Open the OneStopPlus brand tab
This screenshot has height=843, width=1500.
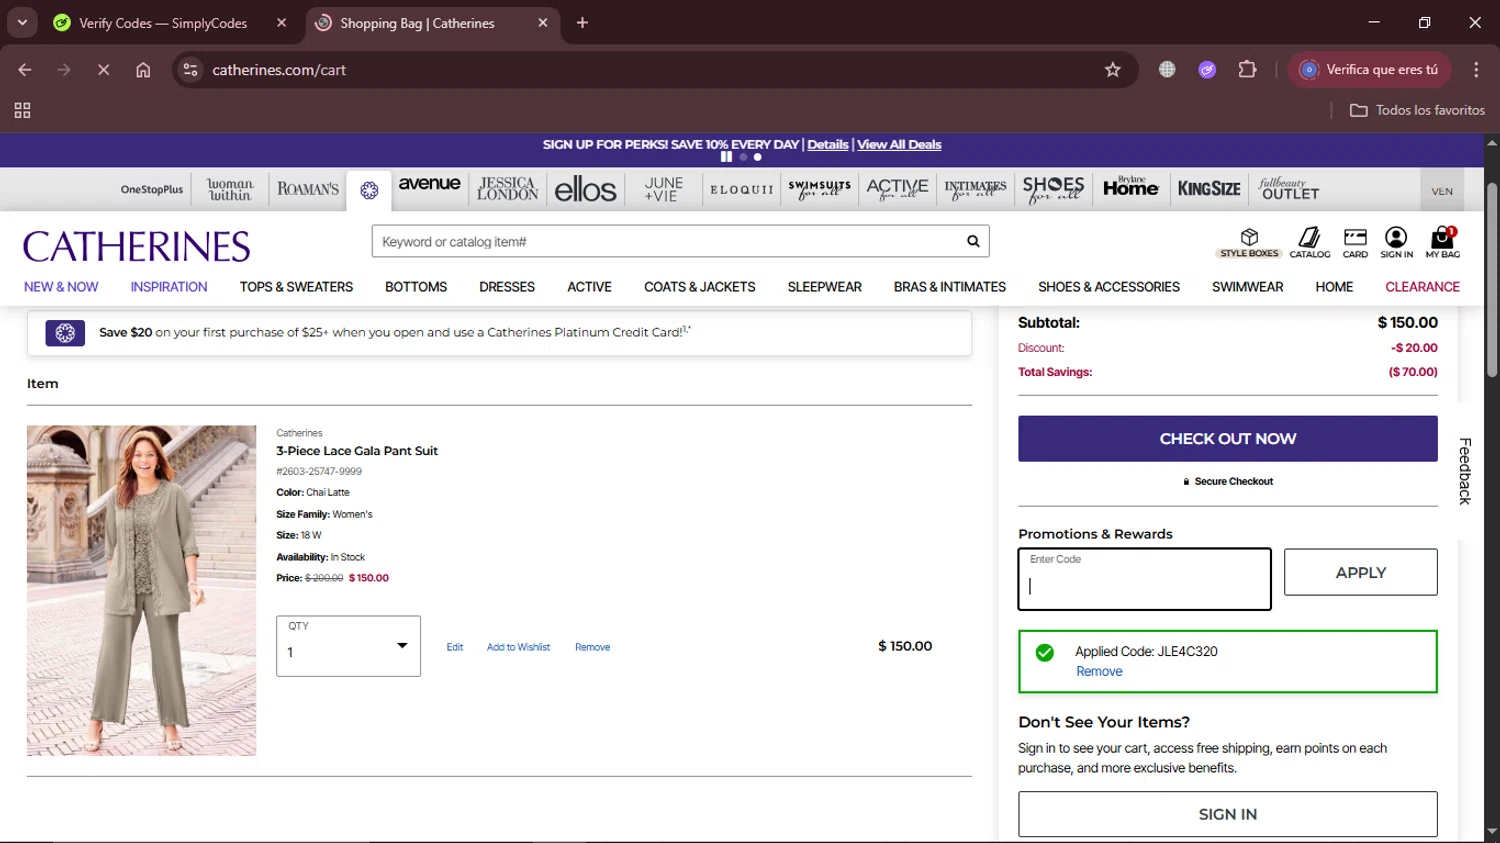pyautogui.click(x=152, y=189)
